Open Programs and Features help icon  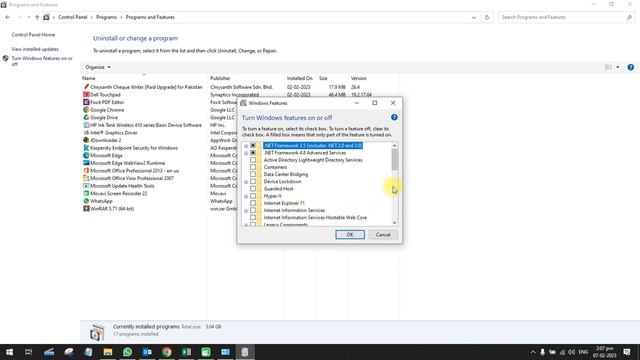(631, 67)
